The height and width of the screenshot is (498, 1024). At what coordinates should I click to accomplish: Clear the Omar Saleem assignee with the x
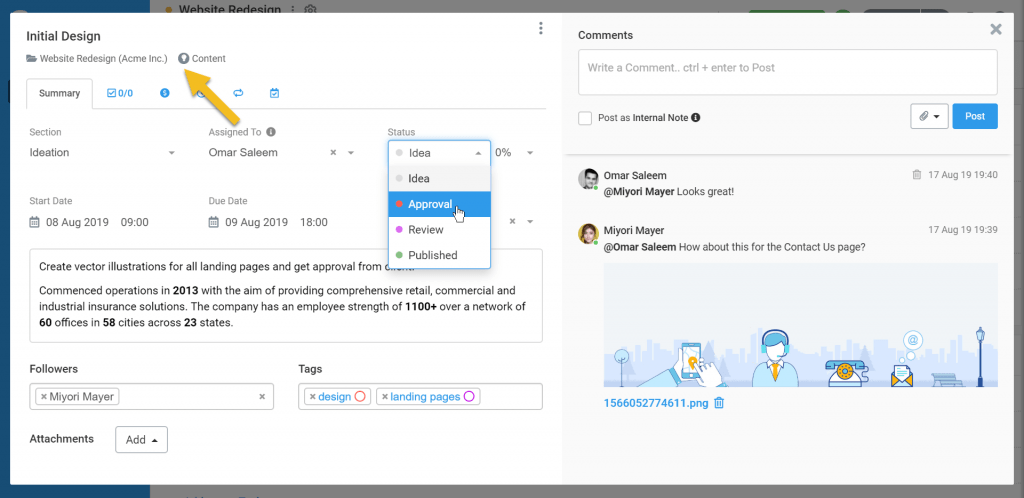[x=333, y=153]
